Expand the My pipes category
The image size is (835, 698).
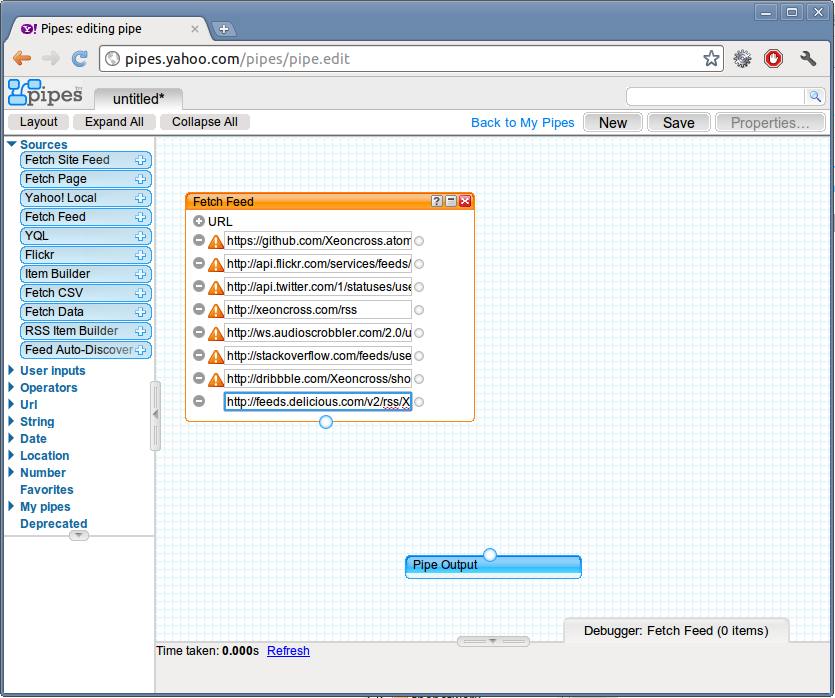pyautogui.click(x=11, y=506)
